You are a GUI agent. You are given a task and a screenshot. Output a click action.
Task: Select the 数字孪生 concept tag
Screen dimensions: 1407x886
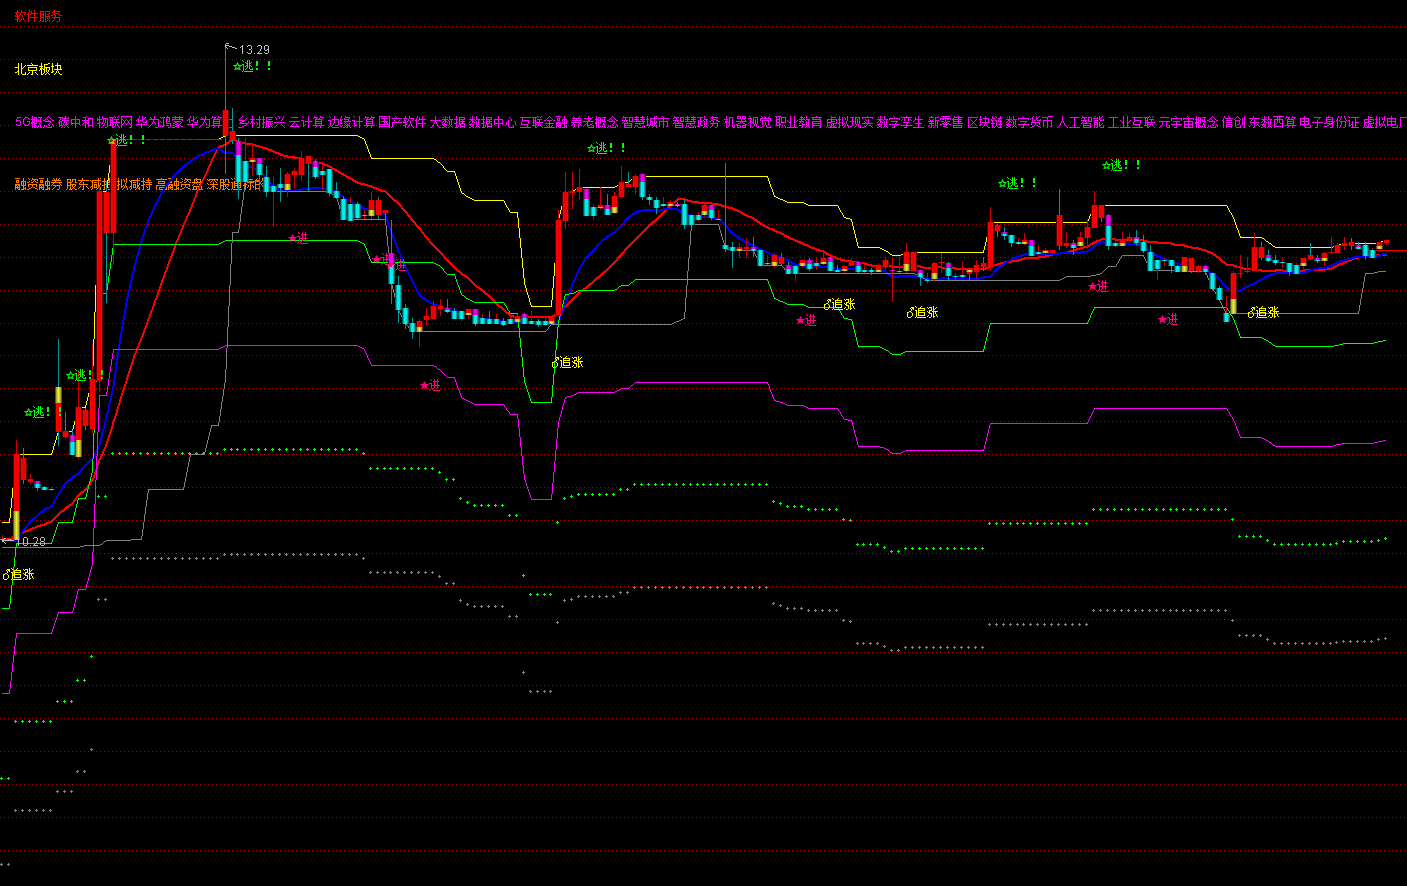tap(901, 122)
